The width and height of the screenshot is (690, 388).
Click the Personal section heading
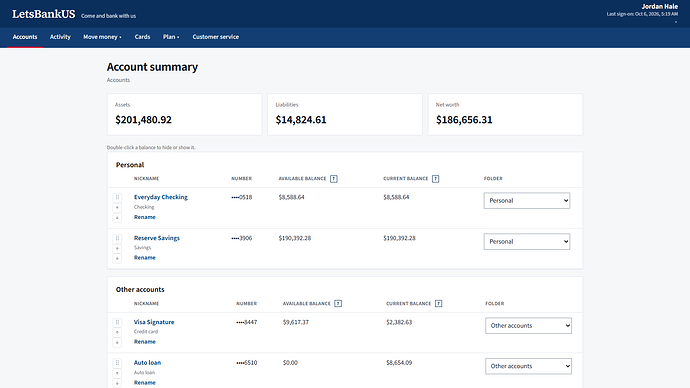130,165
